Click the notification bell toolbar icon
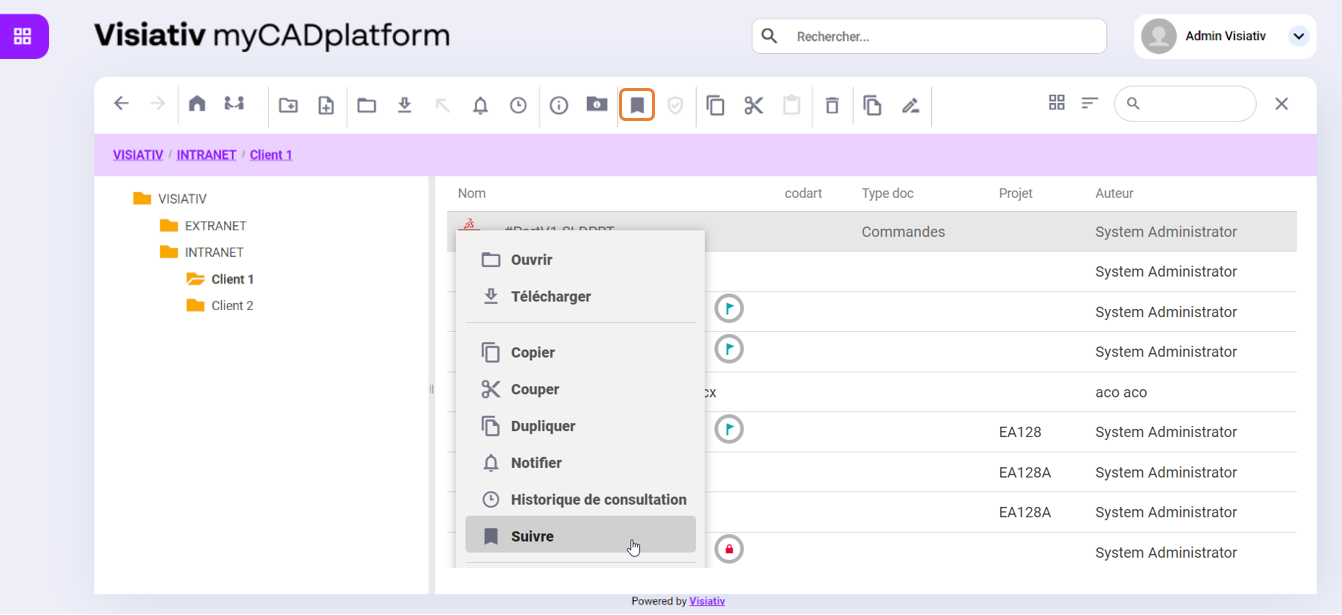 481,105
